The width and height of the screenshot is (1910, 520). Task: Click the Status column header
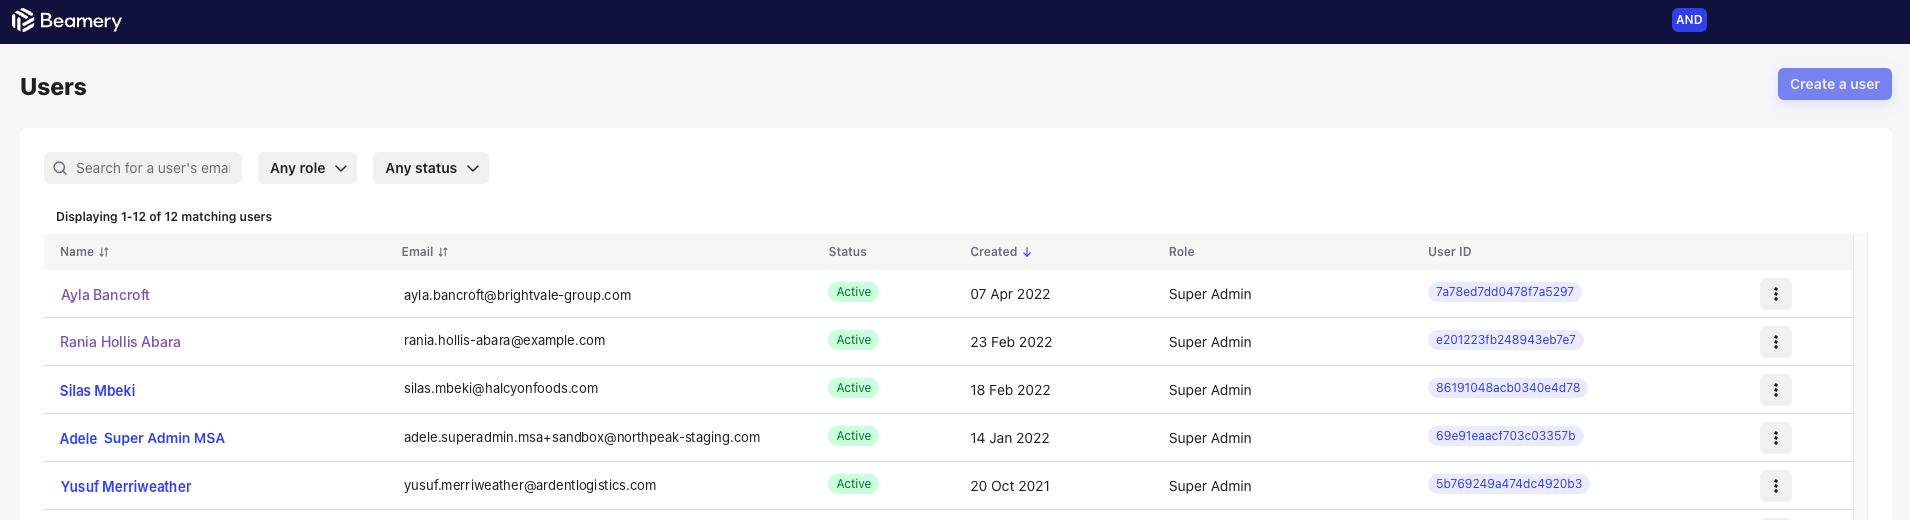click(x=847, y=252)
